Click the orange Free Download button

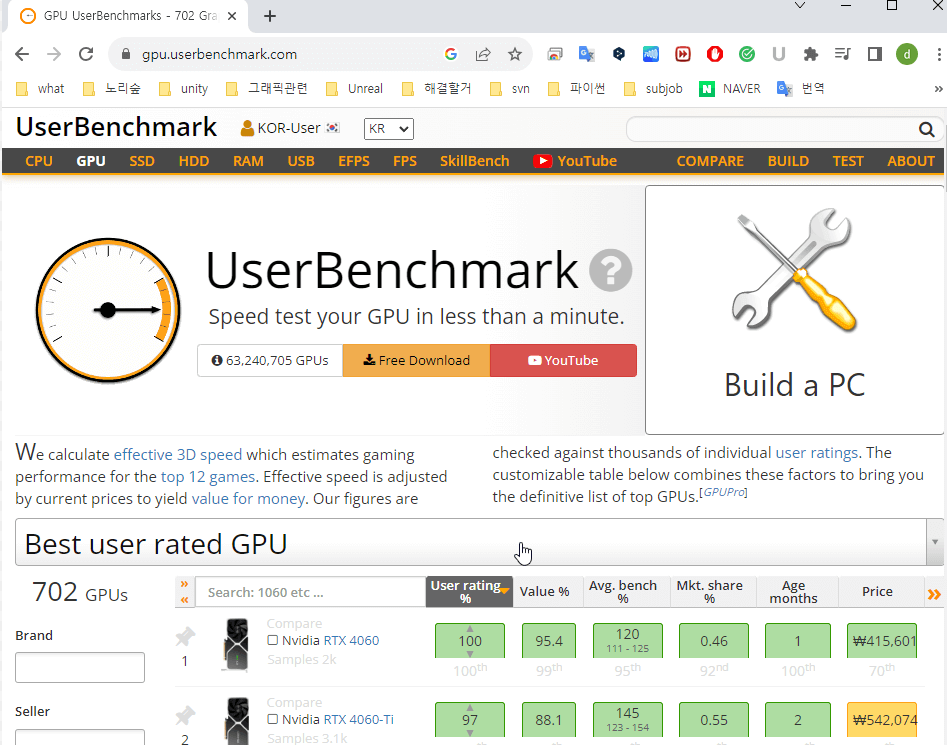coord(416,360)
